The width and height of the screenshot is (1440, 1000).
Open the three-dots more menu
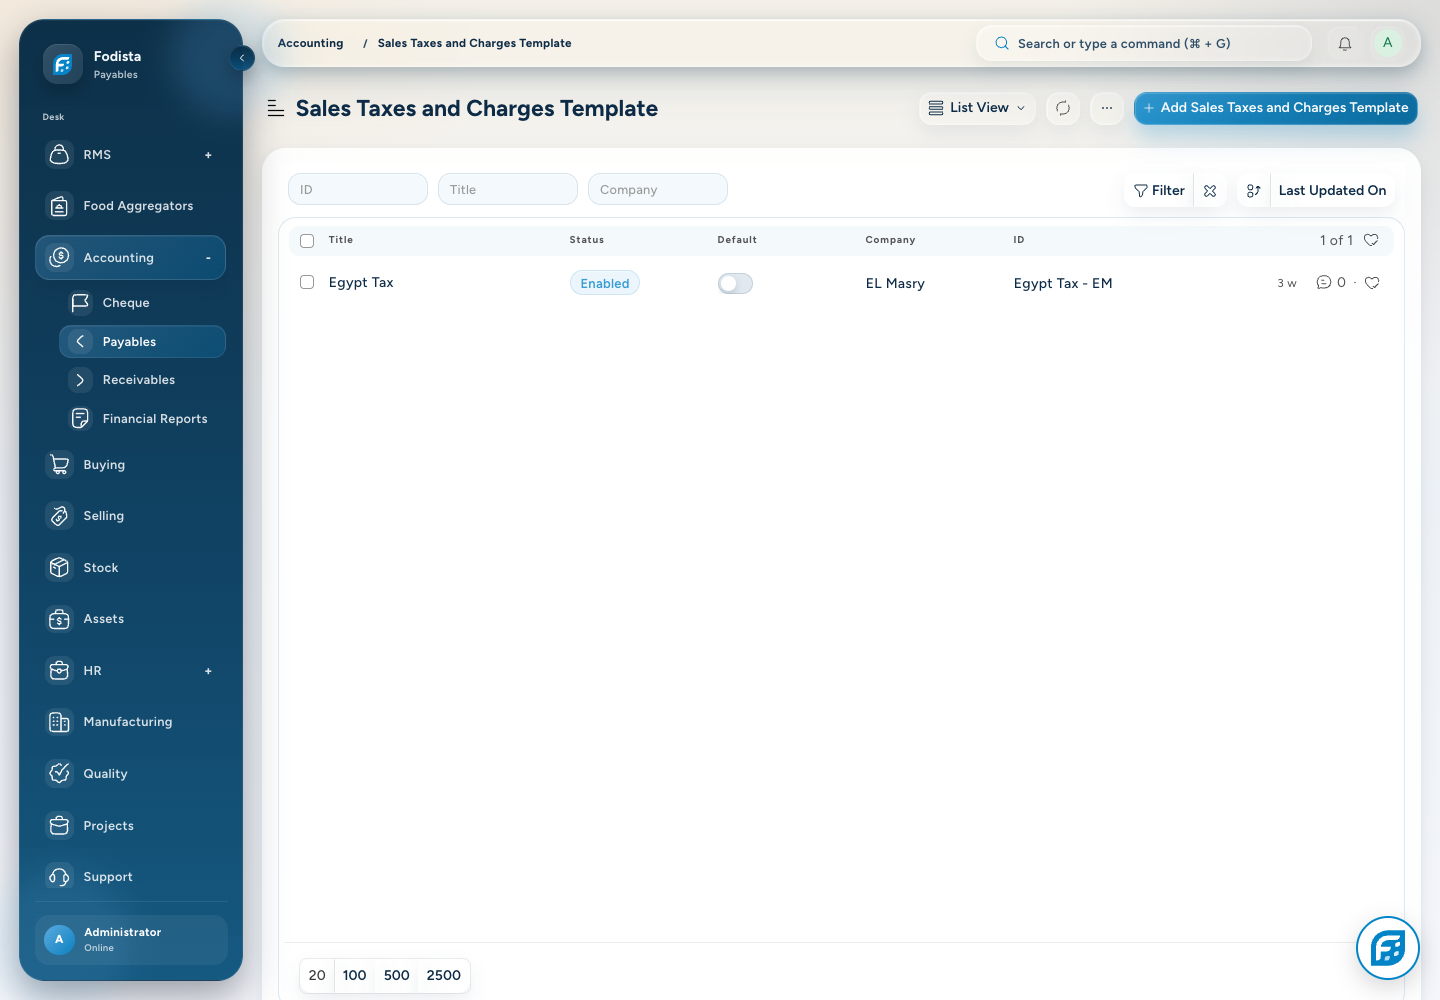[x=1107, y=108]
